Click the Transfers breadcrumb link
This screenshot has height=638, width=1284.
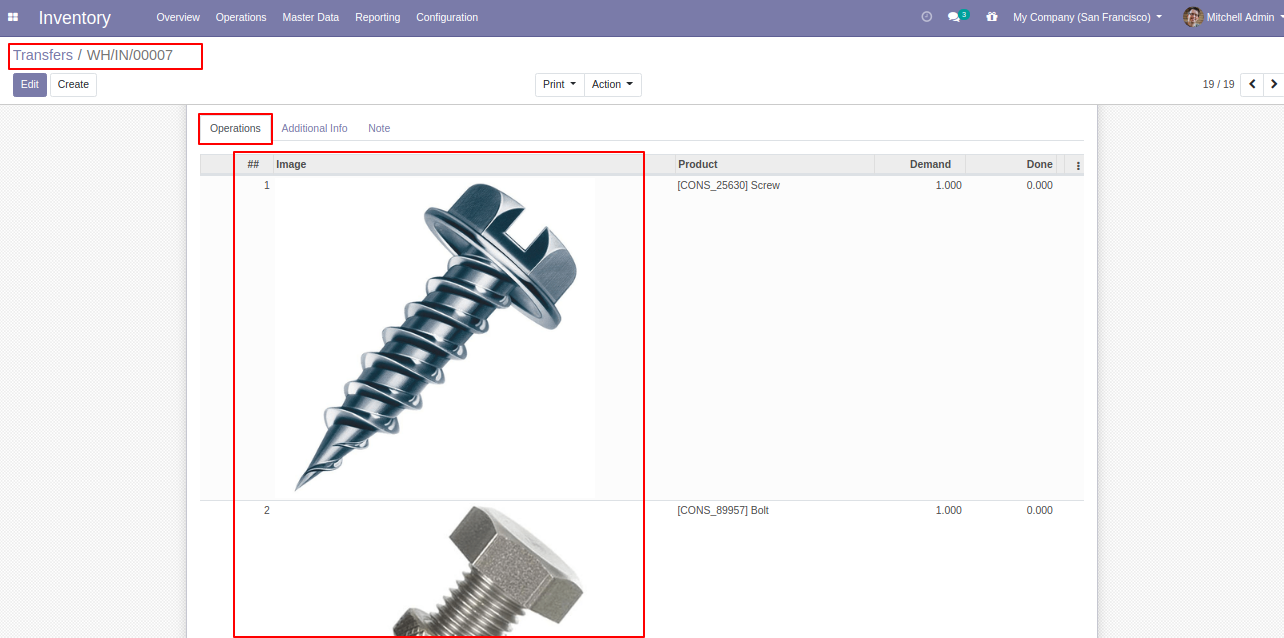pos(43,55)
